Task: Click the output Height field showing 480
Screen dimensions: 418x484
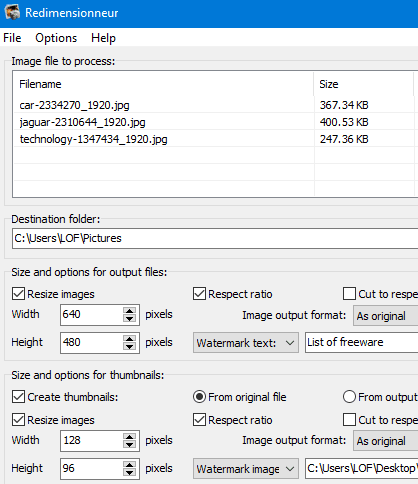Action: tap(91, 342)
